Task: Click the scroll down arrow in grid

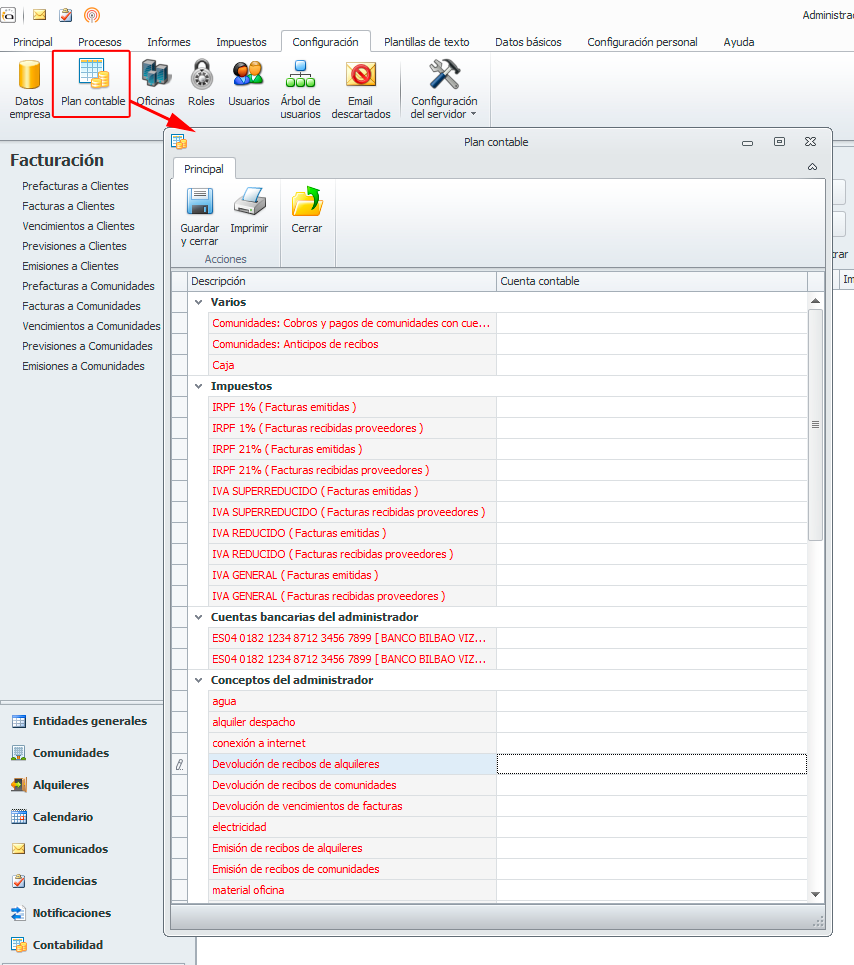Action: tap(815, 894)
